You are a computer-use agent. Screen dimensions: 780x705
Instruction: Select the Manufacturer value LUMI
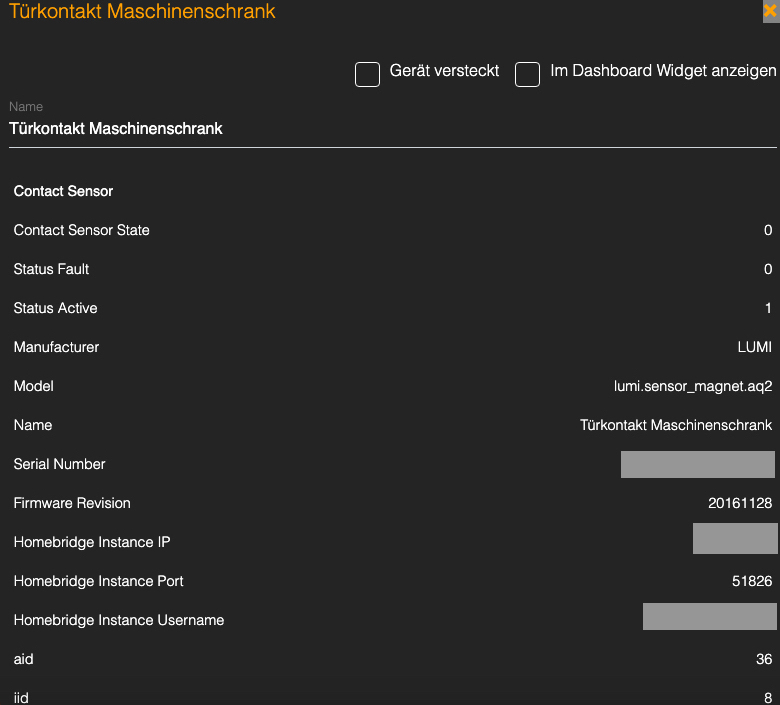(x=754, y=347)
